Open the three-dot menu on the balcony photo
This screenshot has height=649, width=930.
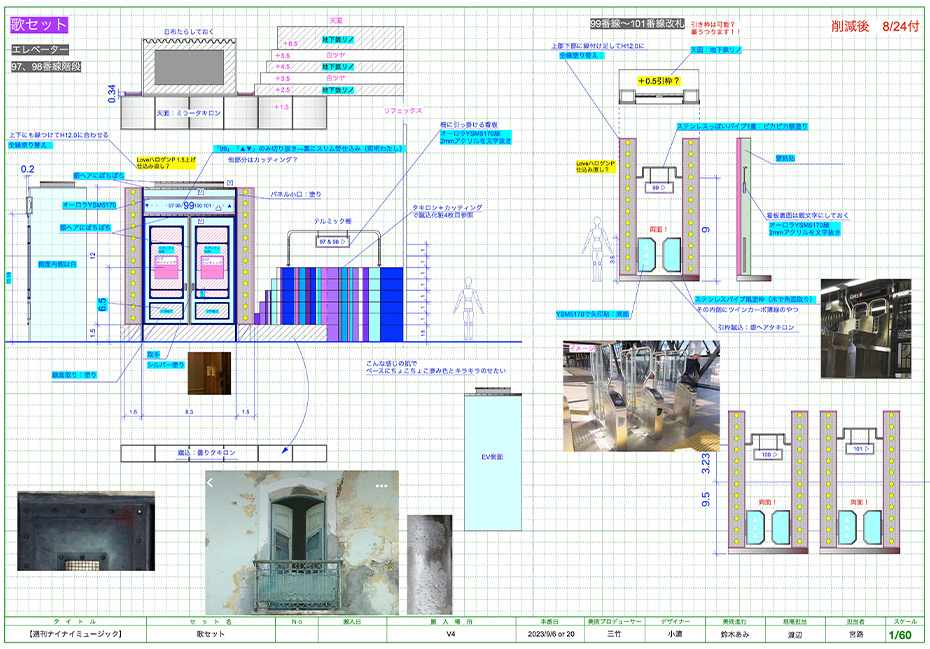click(381, 484)
